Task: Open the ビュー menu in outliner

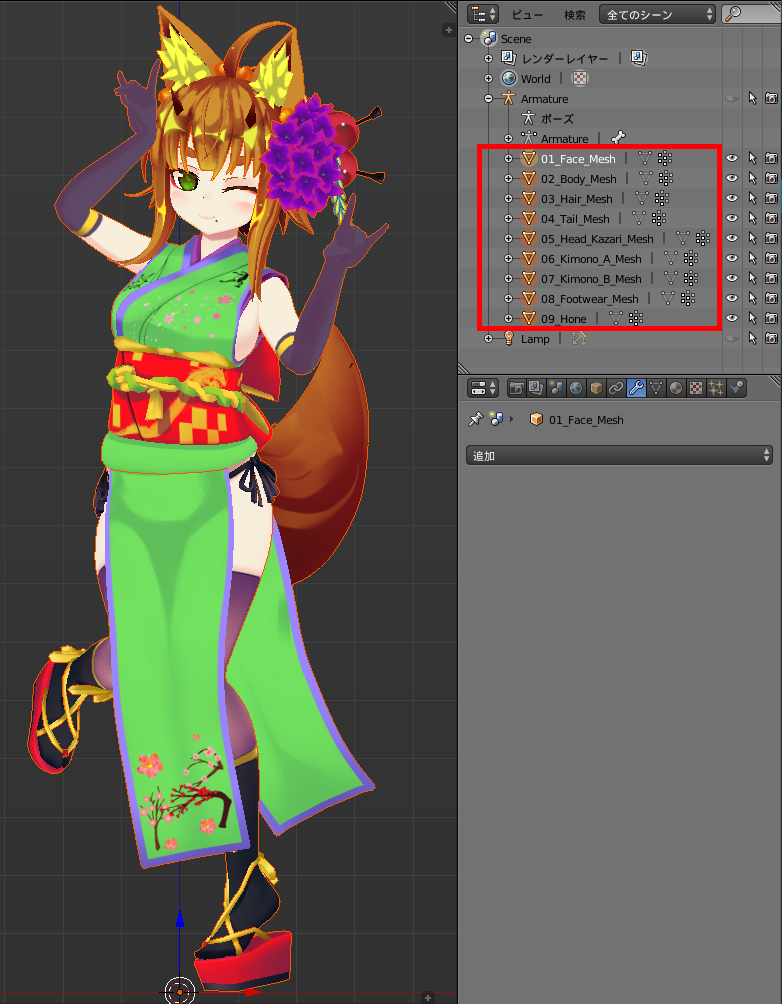Action: (x=527, y=15)
